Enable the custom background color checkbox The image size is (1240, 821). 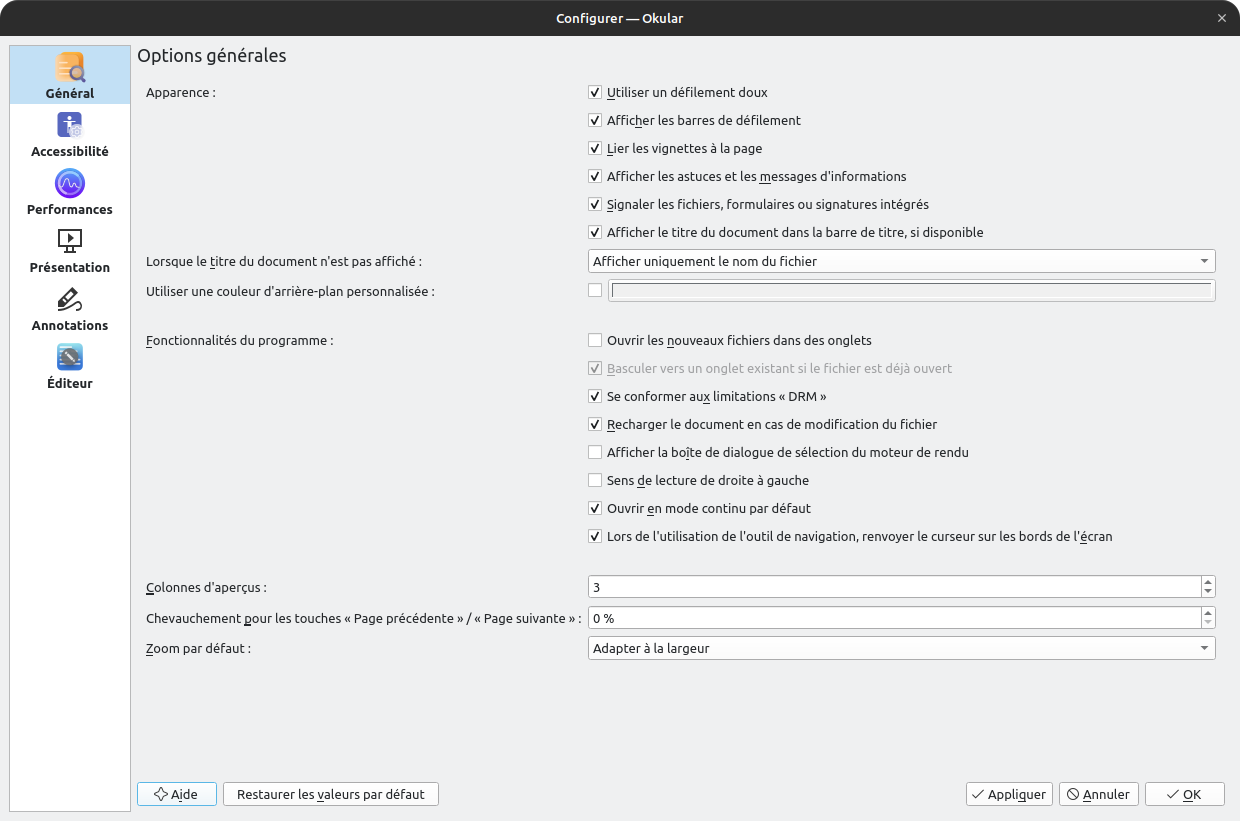click(595, 291)
